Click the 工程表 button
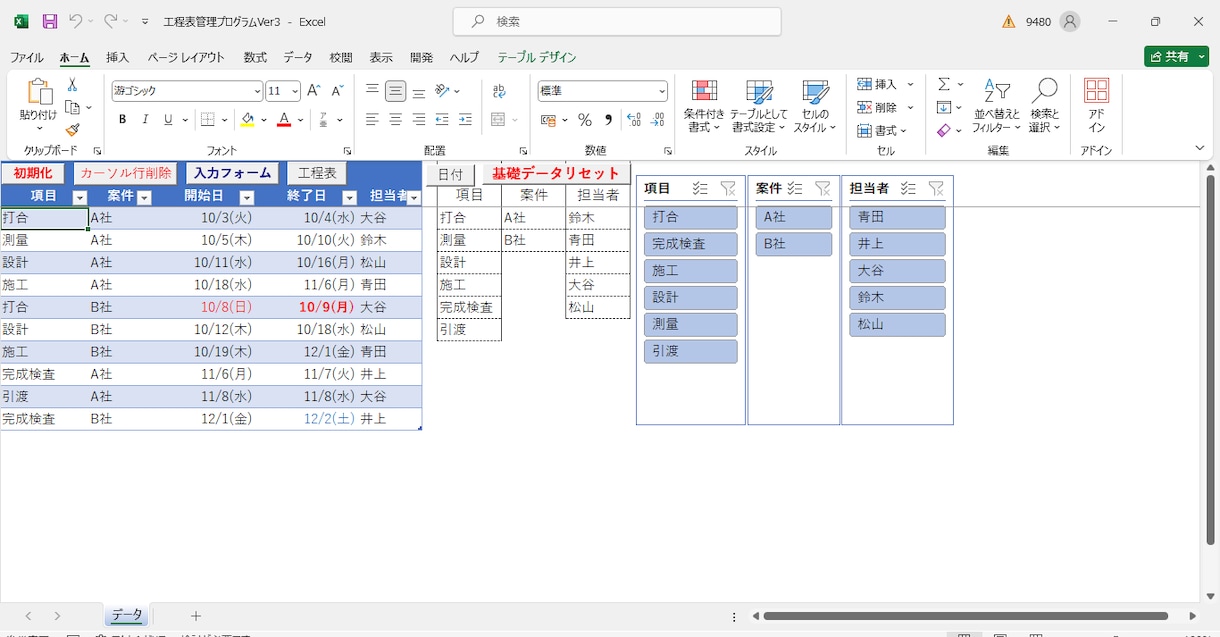1220x637 pixels. (317, 173)
